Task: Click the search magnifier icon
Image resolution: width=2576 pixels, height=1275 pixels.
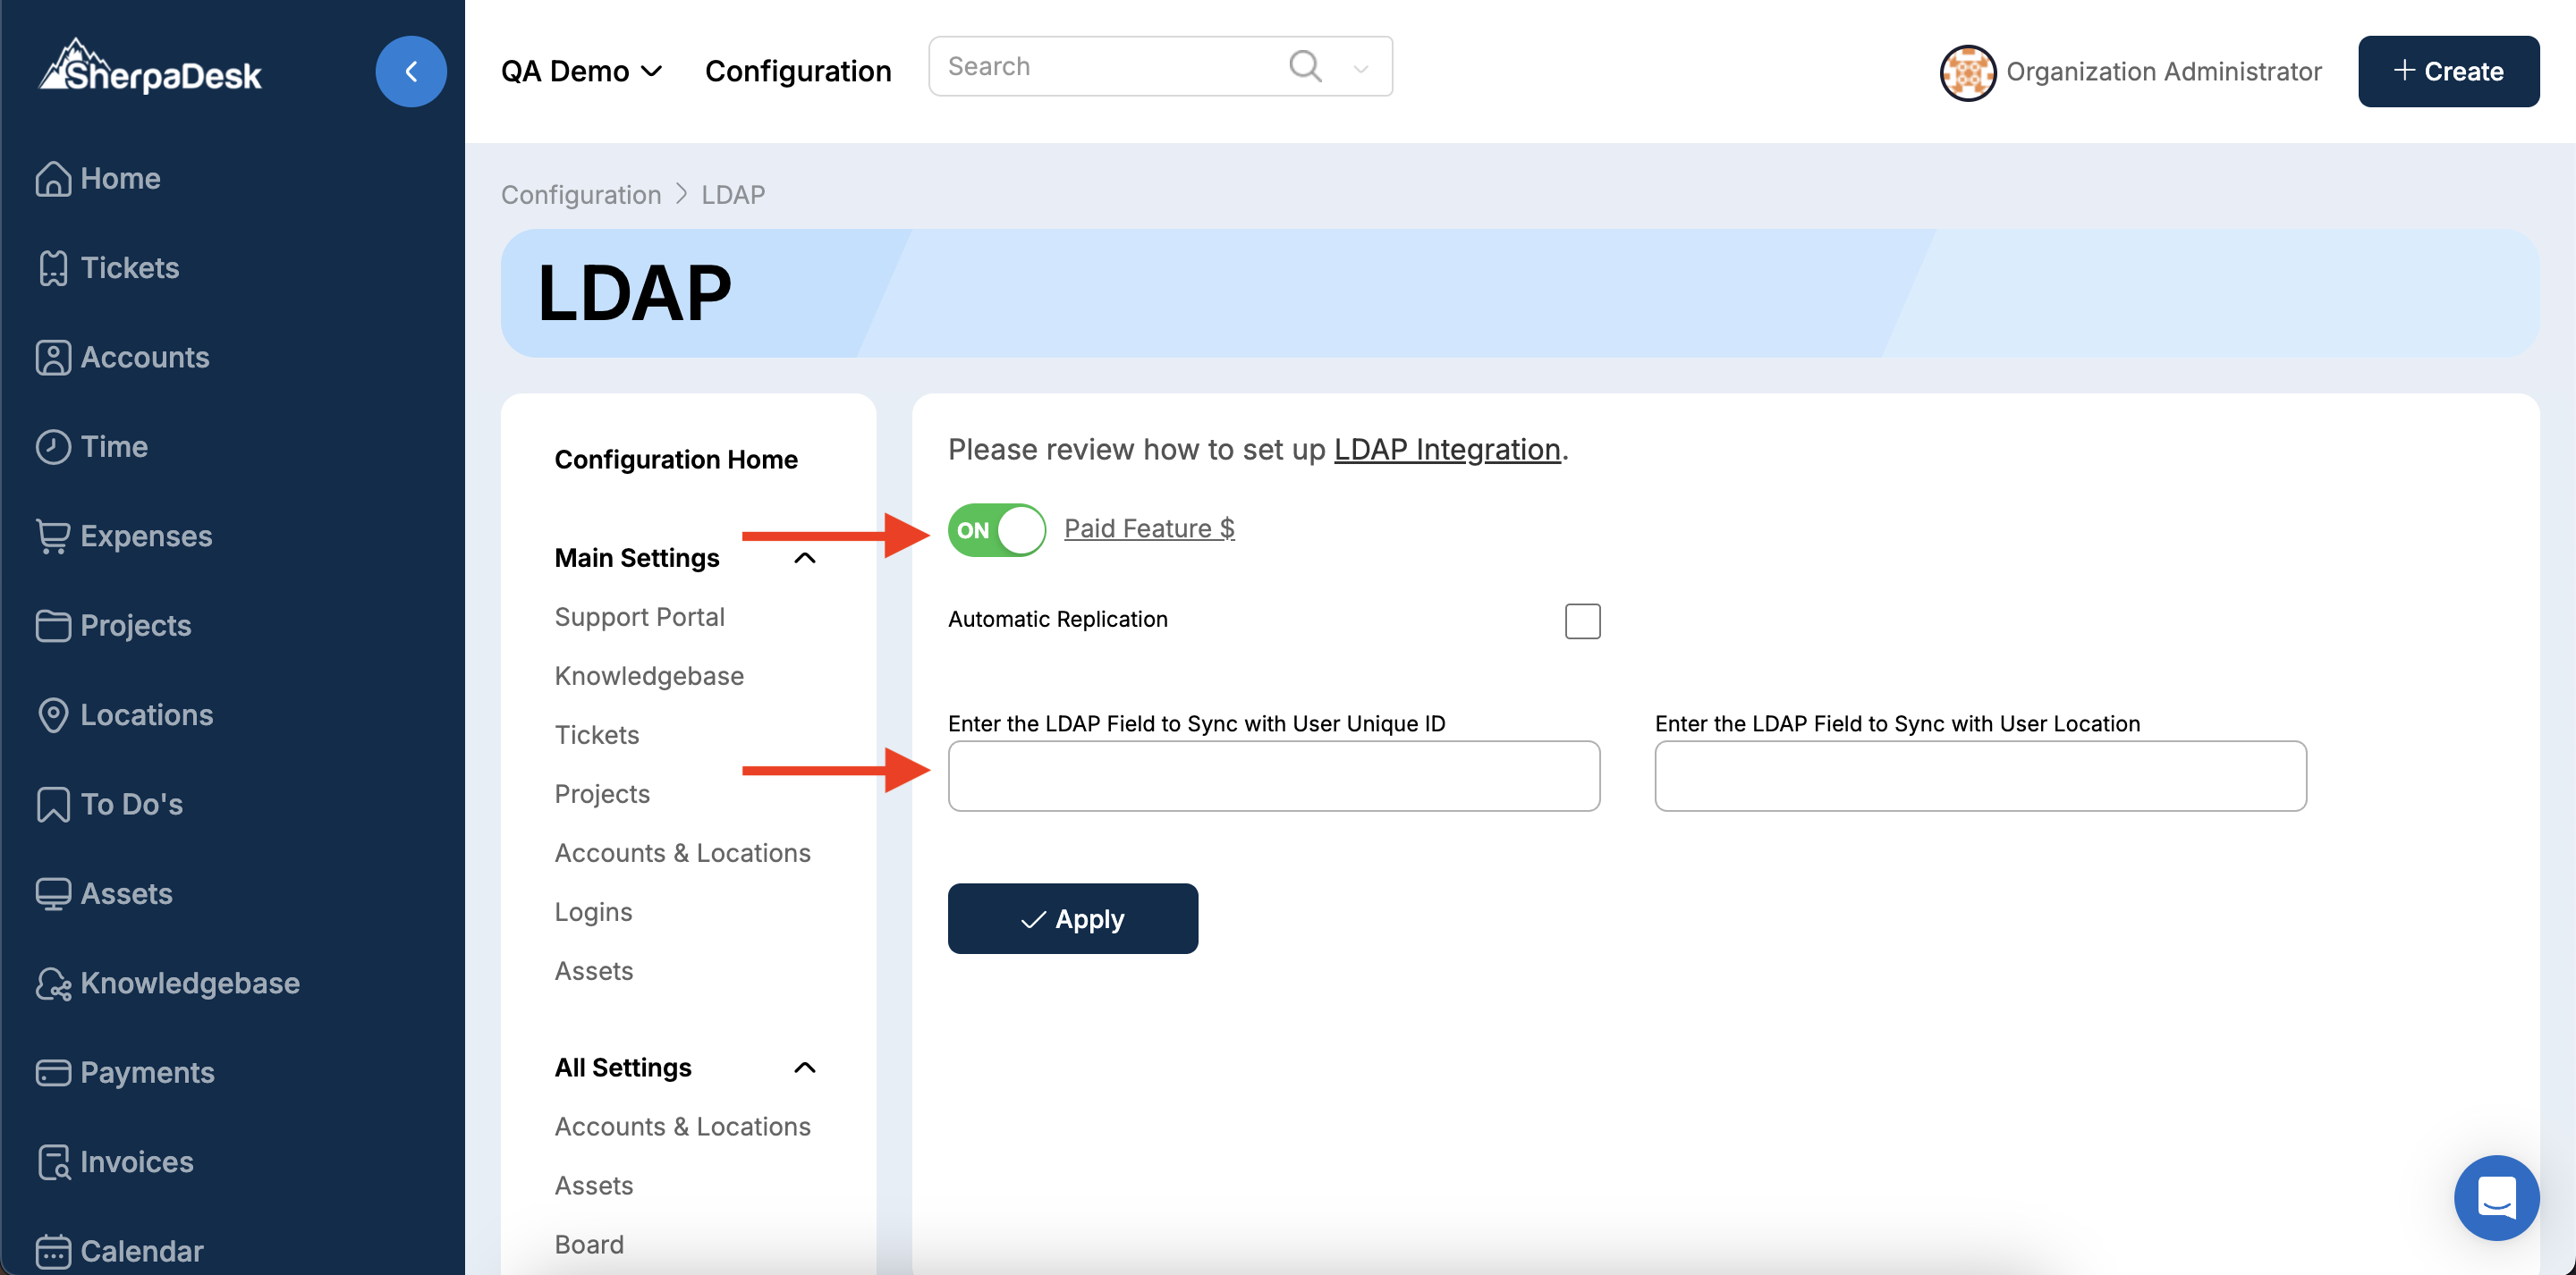Action: click(1304, 67)
